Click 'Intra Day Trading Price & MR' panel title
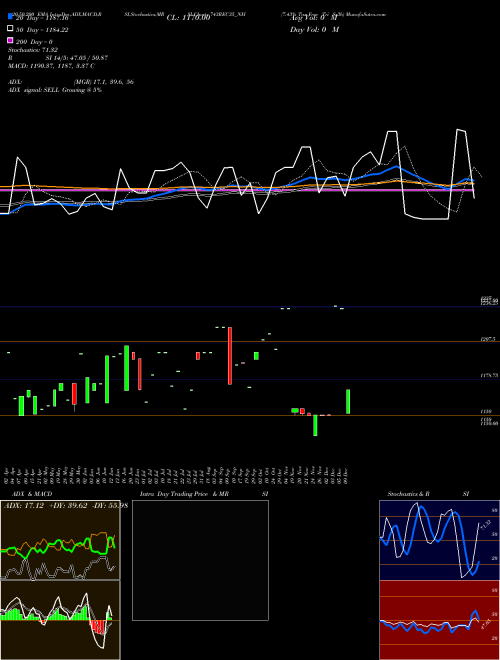Image resolution: width=500 pixels, height=660 pixels. tap(184, 494)
